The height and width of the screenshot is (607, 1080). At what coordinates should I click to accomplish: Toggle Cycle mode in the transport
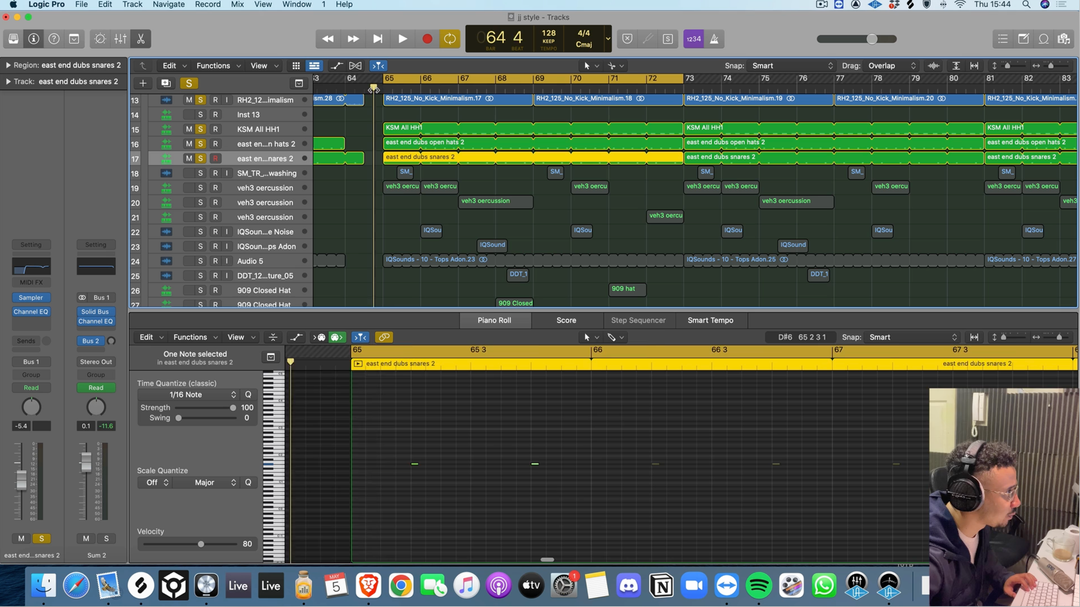pyautogui.click(x=450, y=39)
